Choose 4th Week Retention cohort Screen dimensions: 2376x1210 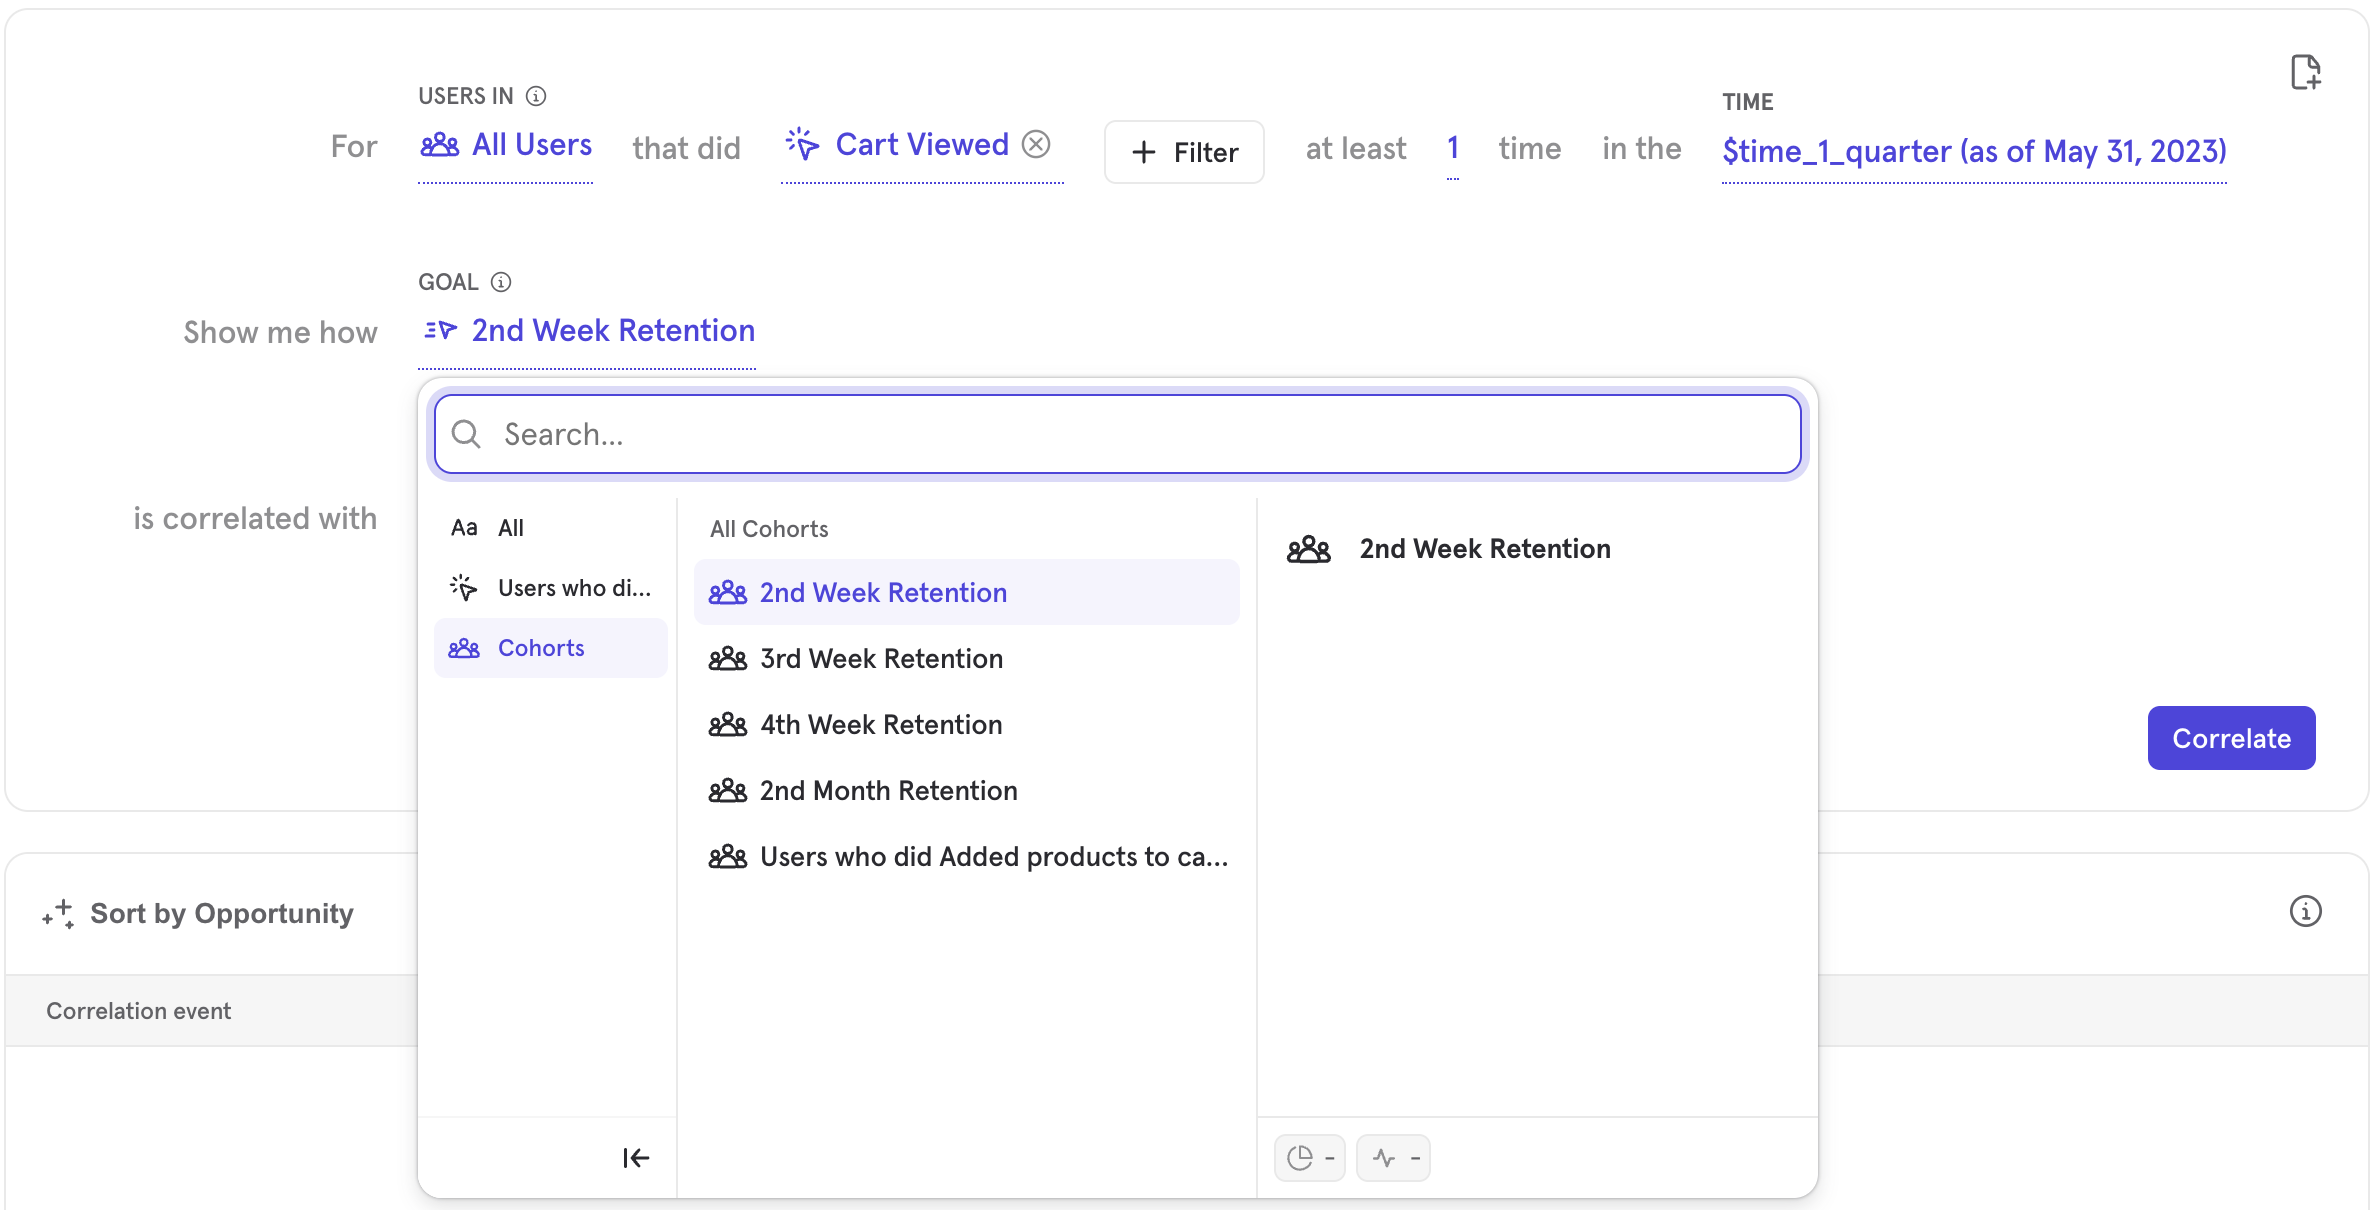[967, 725]
